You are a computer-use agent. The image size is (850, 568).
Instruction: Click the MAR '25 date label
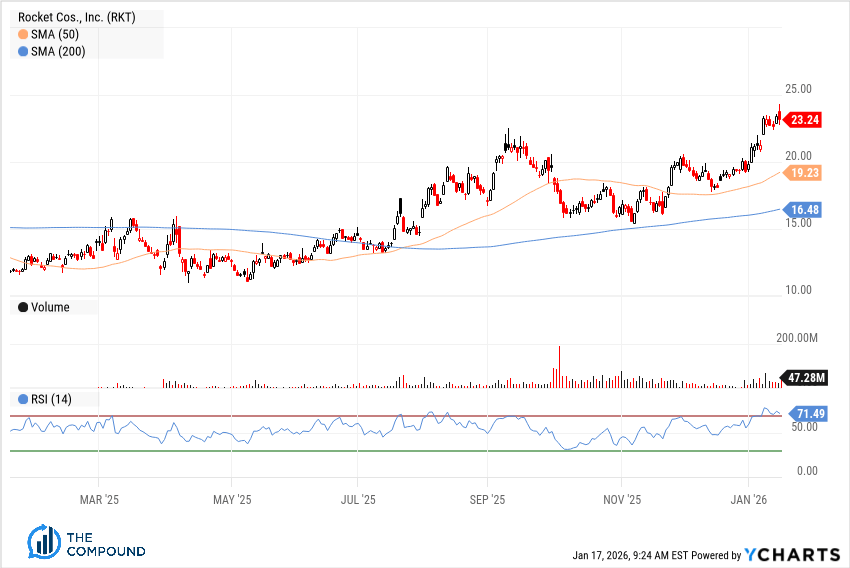coord(99,500)
